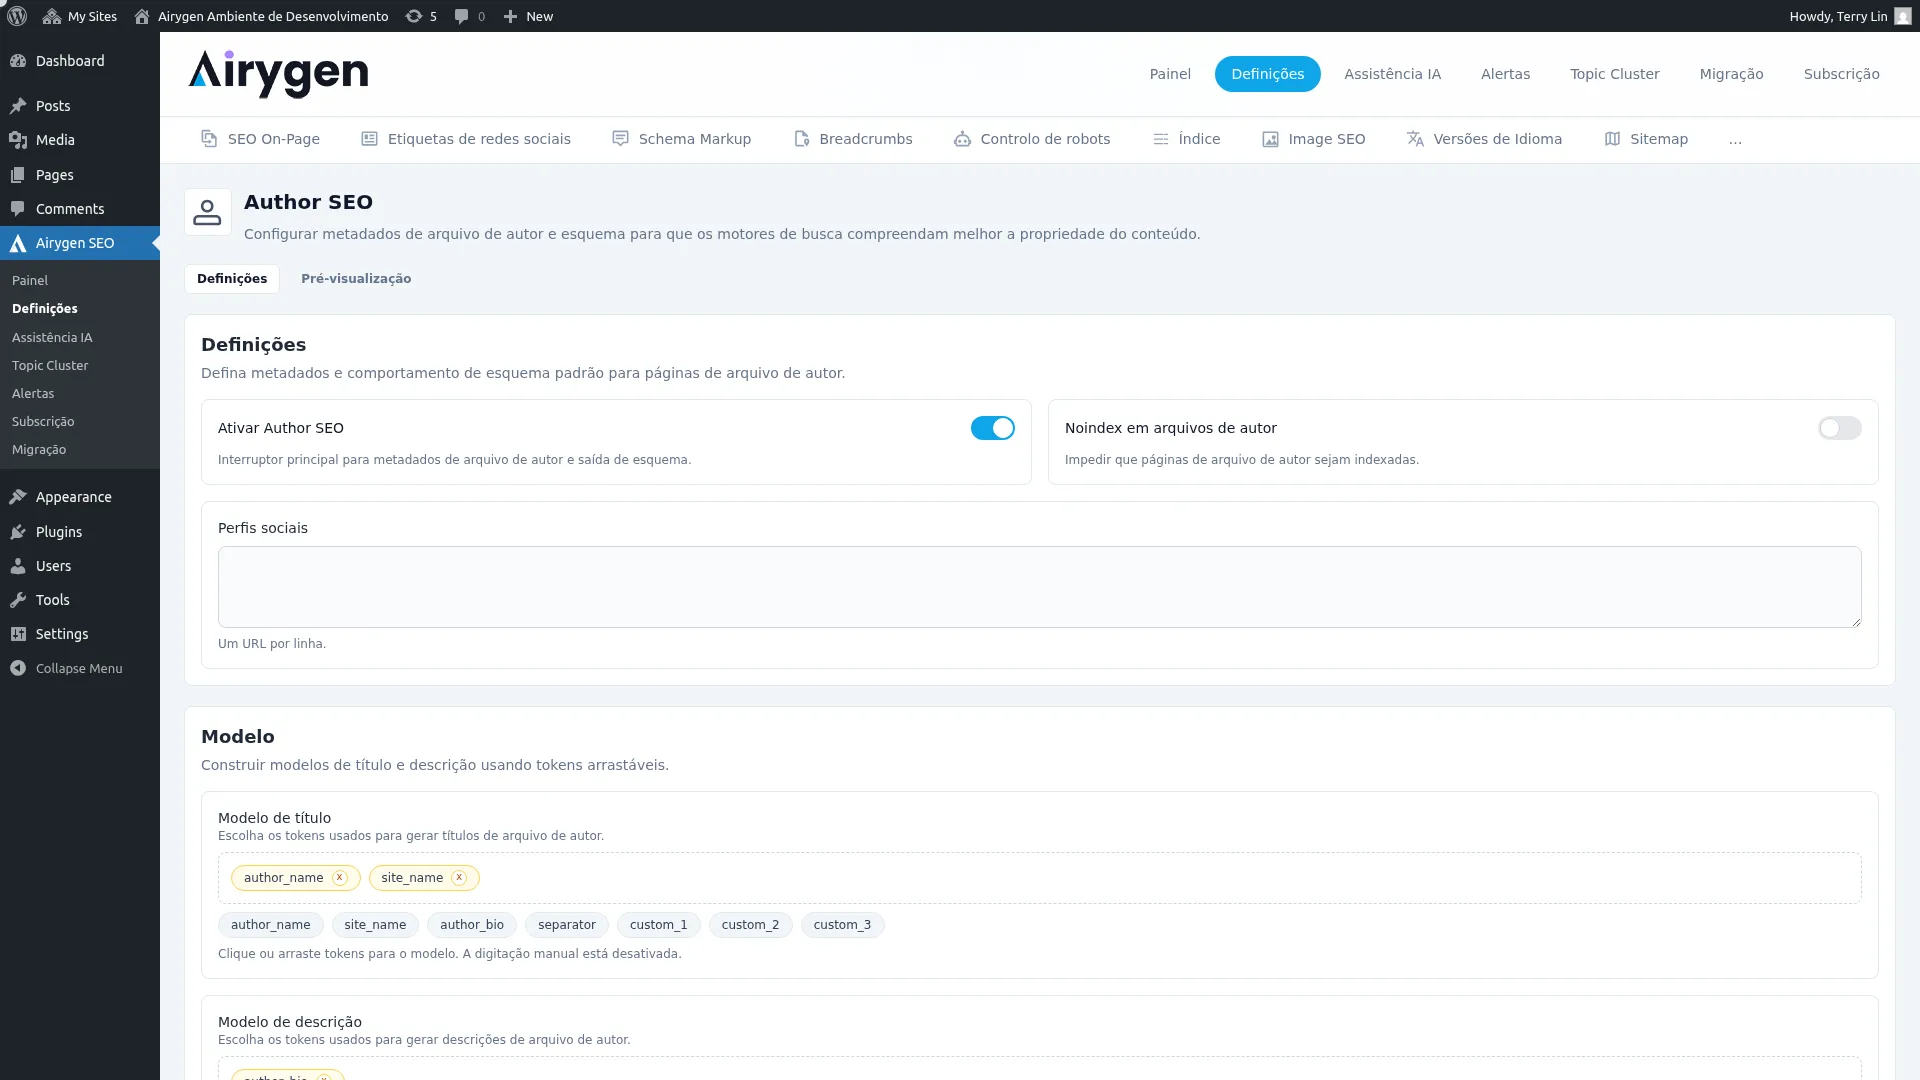Click the Media icon in sidebar
This screenshot has width=1920, height=1080.
(x=18, y=140)
